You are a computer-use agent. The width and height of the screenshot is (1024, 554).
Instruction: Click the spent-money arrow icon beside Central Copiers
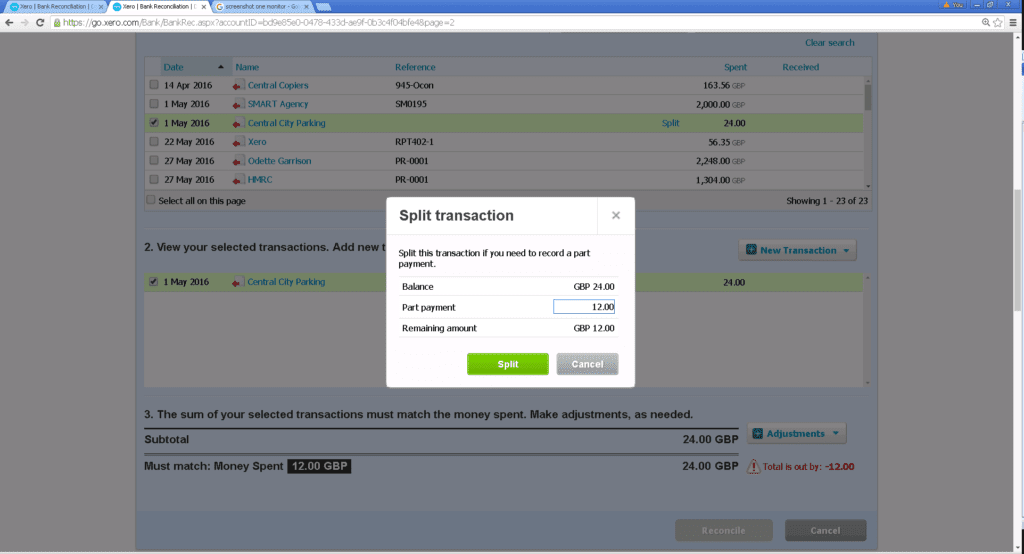coord(238,86)
